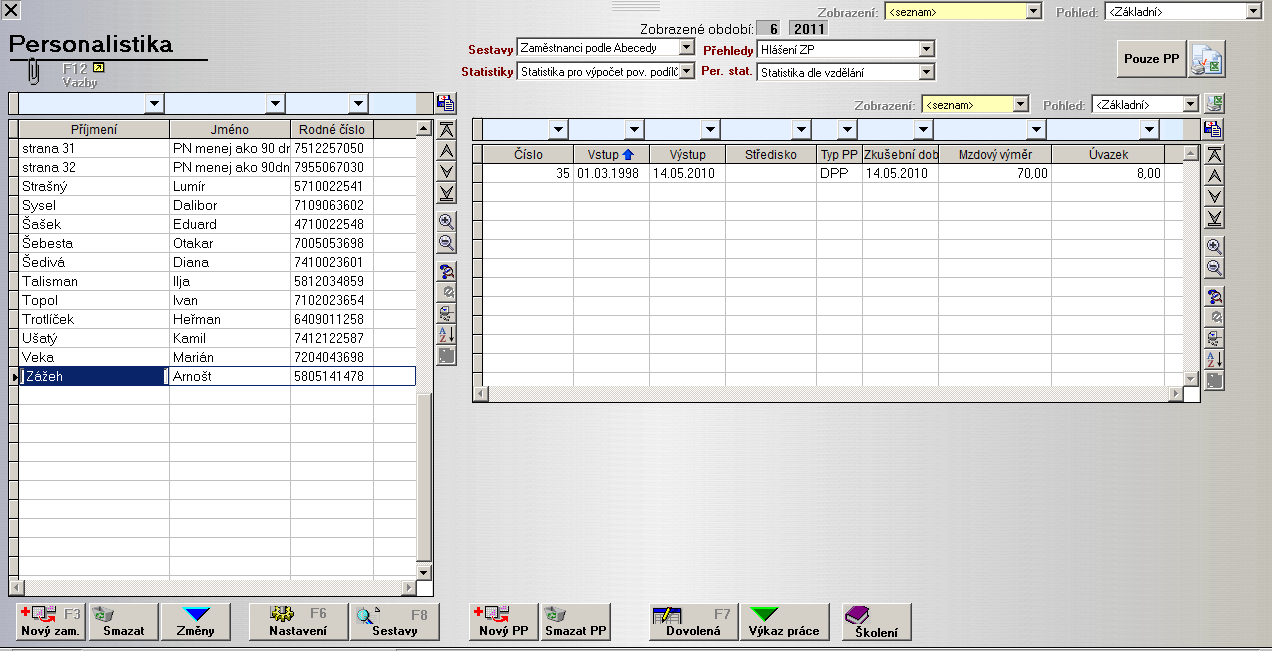The image size is (1273, 651).
Task: Click zoom in icon beside PP grid
Action: (x=1214, y=247)
